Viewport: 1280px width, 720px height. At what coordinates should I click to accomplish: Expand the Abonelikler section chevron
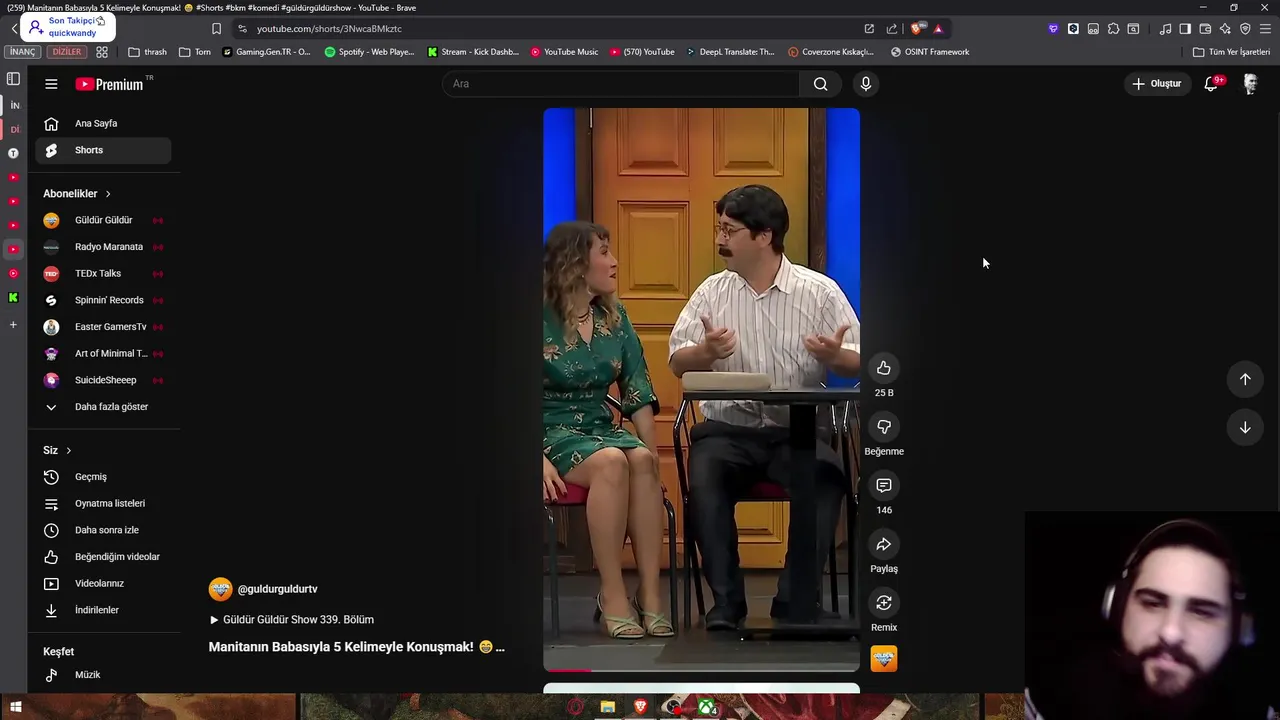pos(108,194)
